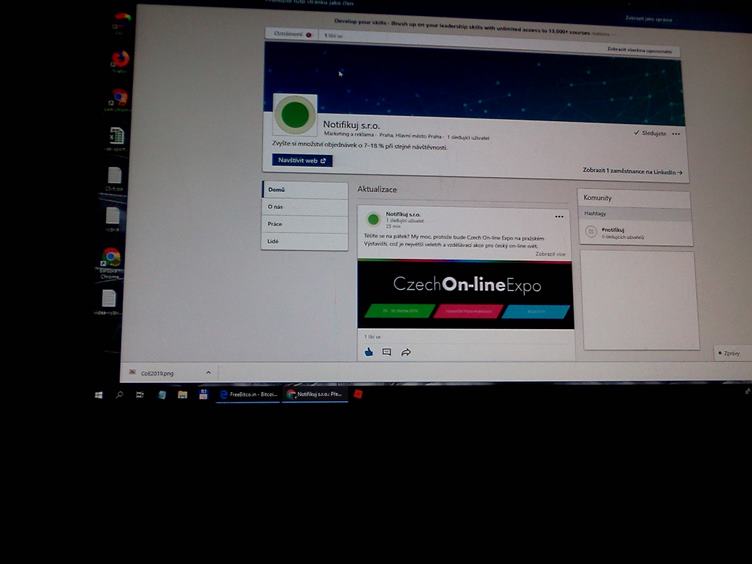752x564 pixels.
Task: Open the Zprávy messaging panel
Action: pos(731,353)
